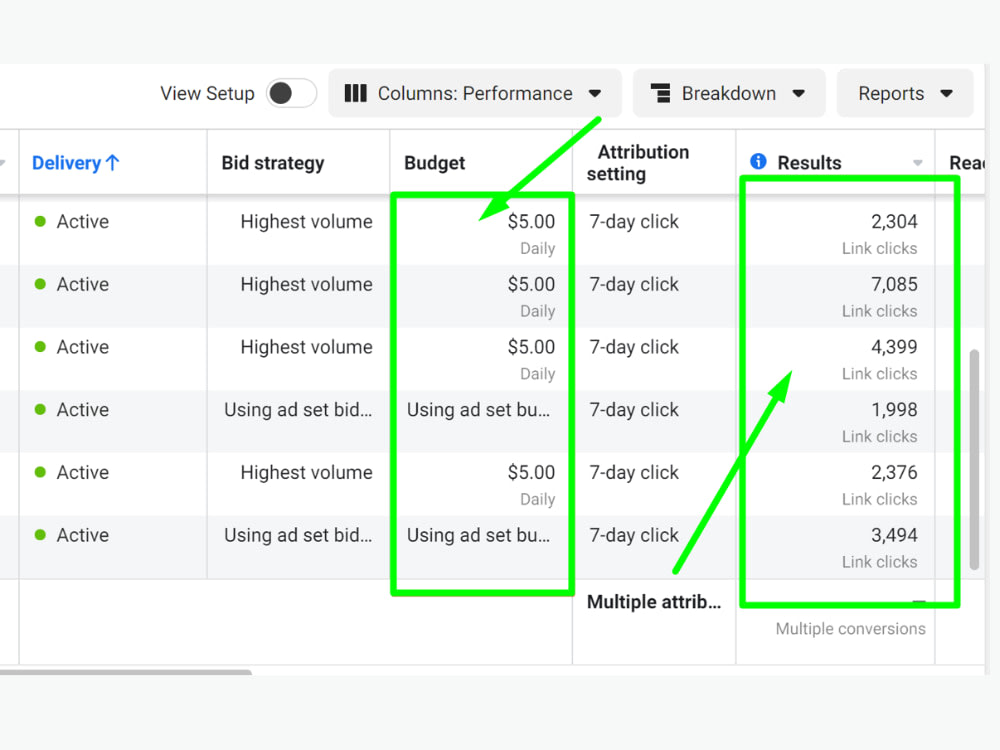
Task: Click the 1,998 link clicks result
Action: coord(894,409)
